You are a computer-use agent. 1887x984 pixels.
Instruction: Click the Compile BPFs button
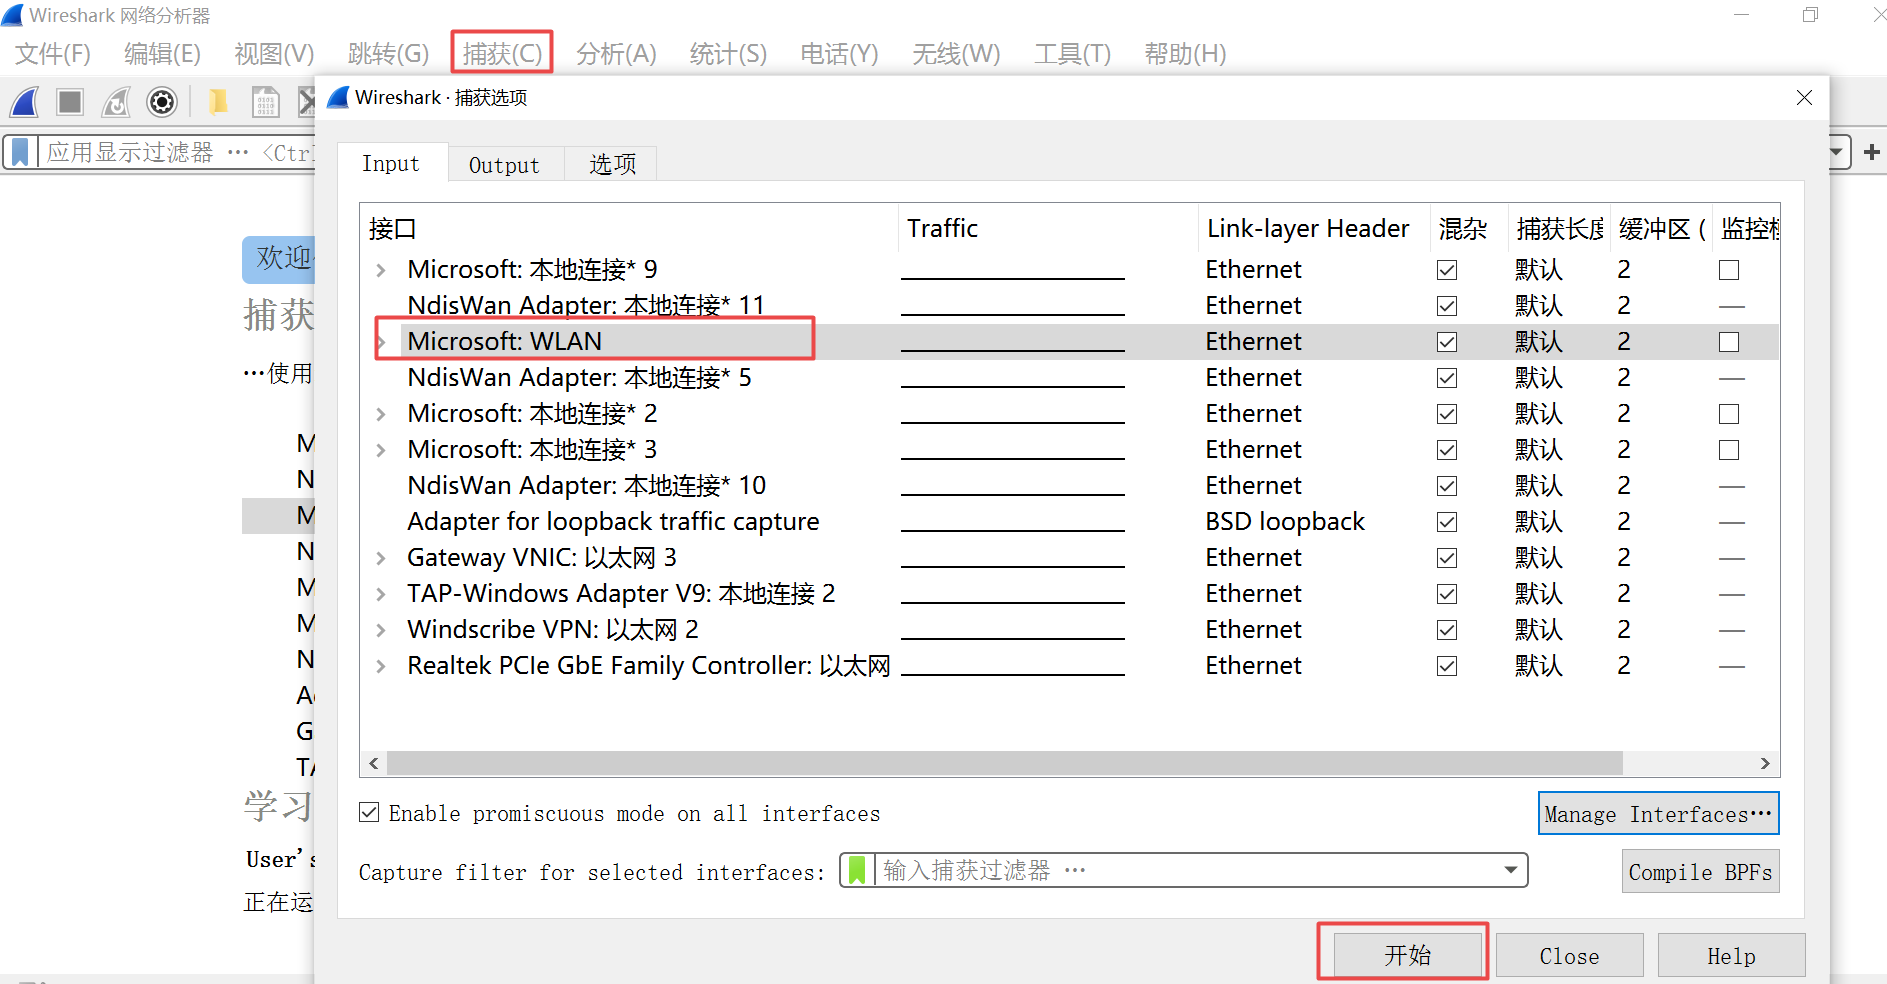pos(1700,871)
